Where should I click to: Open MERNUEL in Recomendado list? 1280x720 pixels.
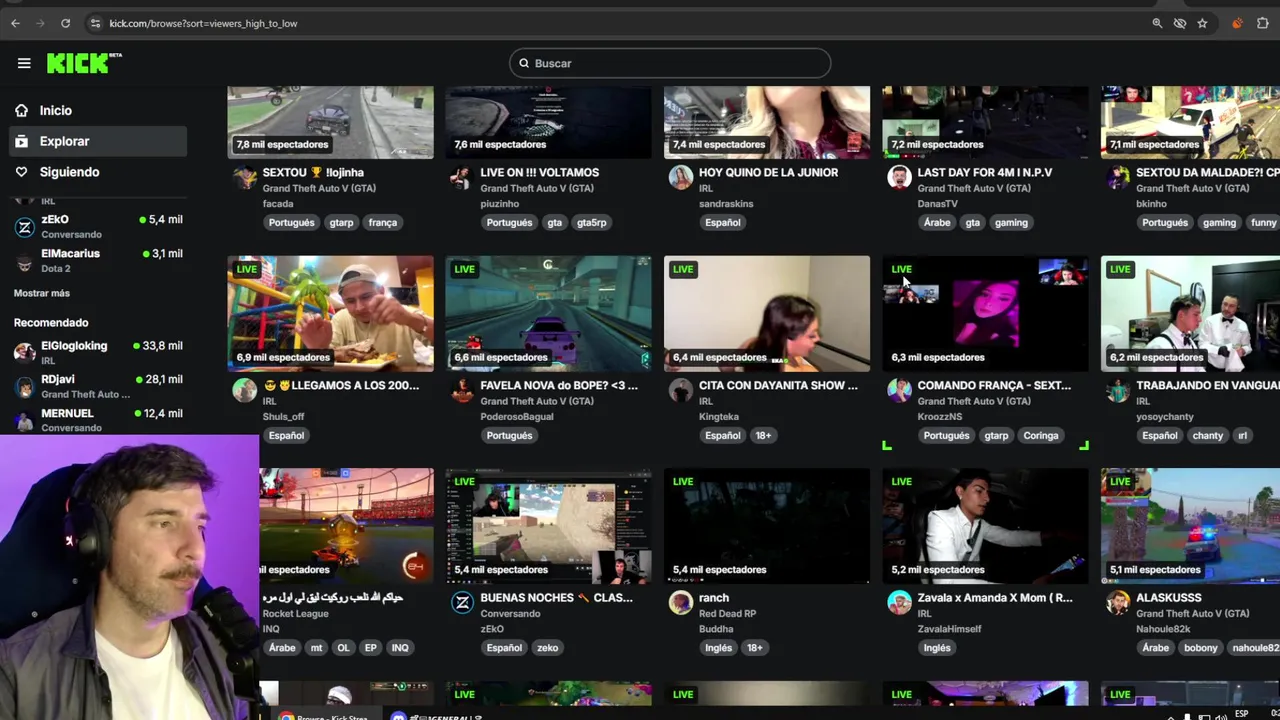click(98, 420)
